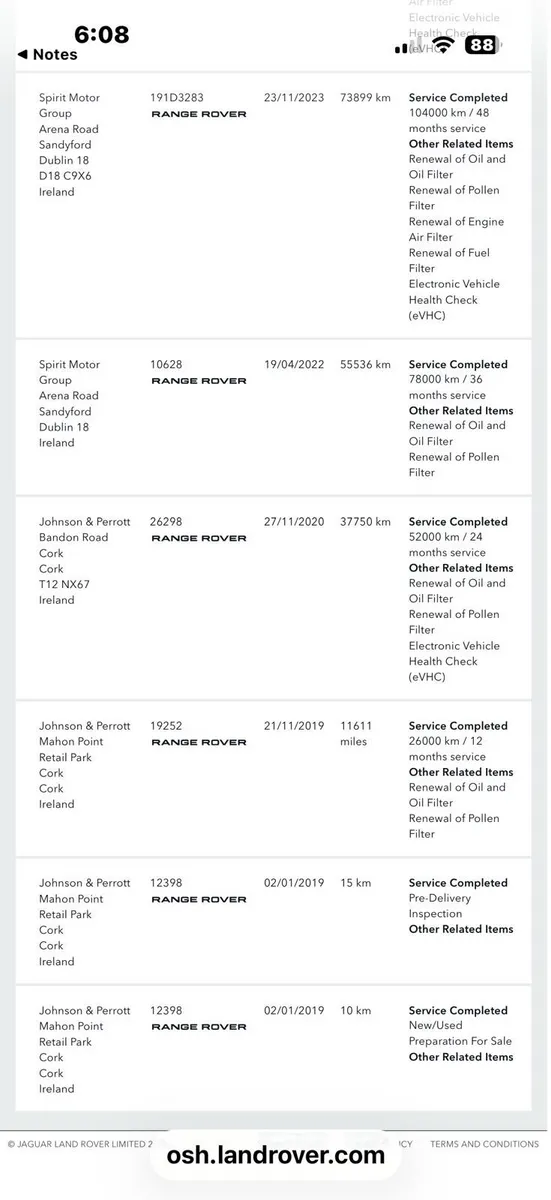Tap Range Rover logo under 19252
This screenshot has height=1200, width=551.
199,742
